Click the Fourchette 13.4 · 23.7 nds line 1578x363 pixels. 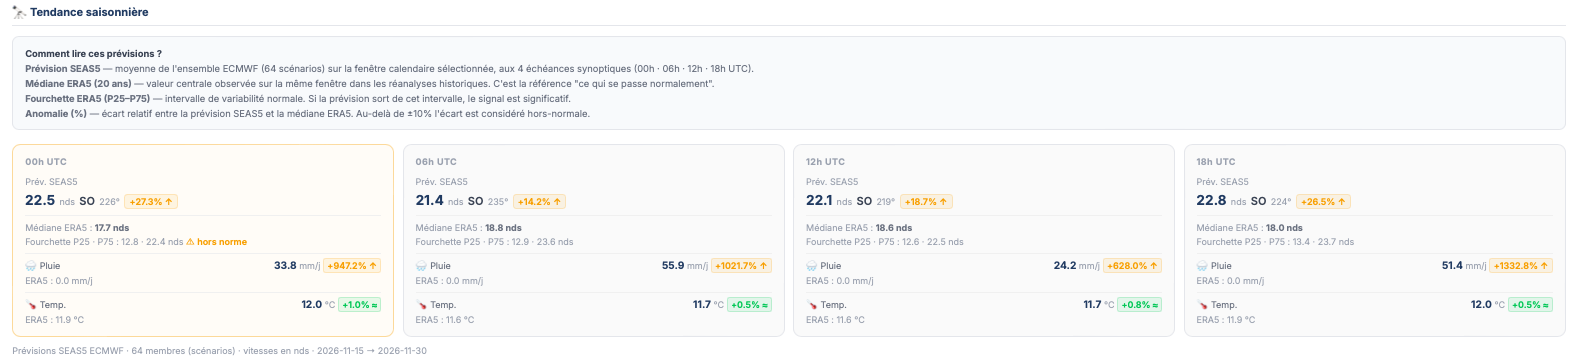tap(1275, 242)
